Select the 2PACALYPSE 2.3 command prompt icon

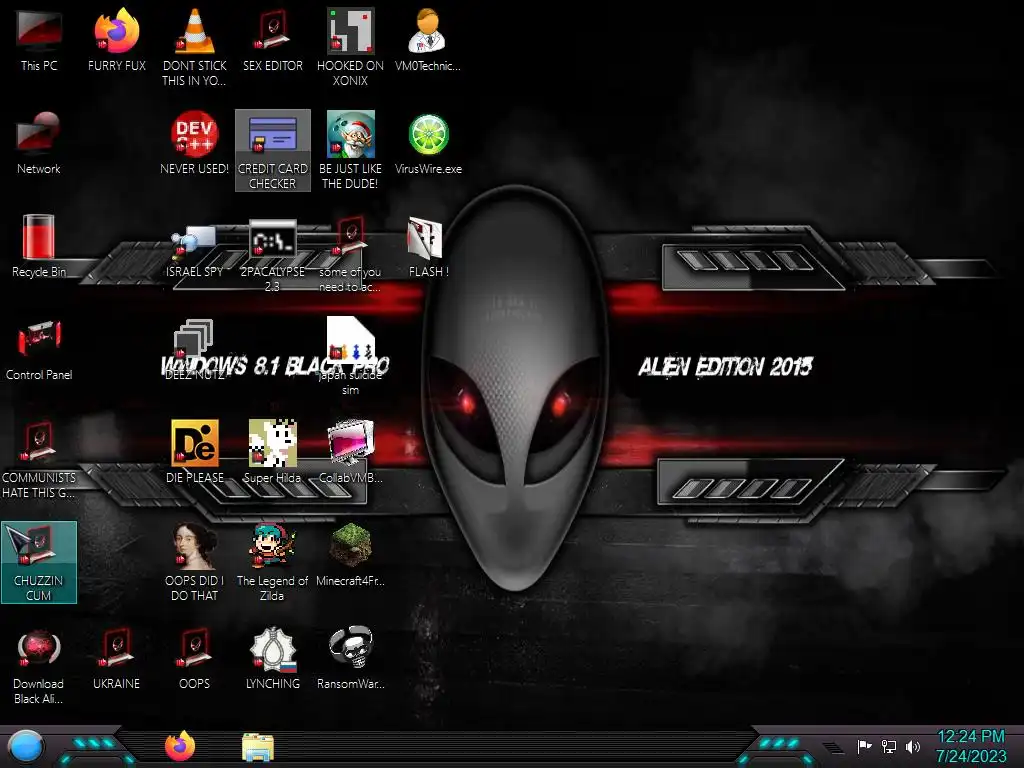coord(273,255)
